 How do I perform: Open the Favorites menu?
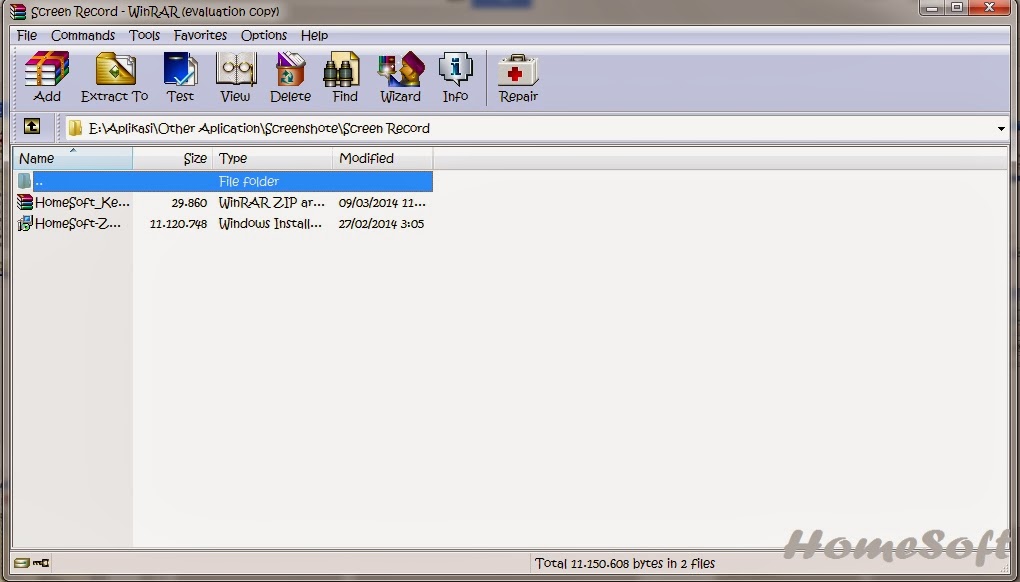pyautogui.click(x=200, y=35)
